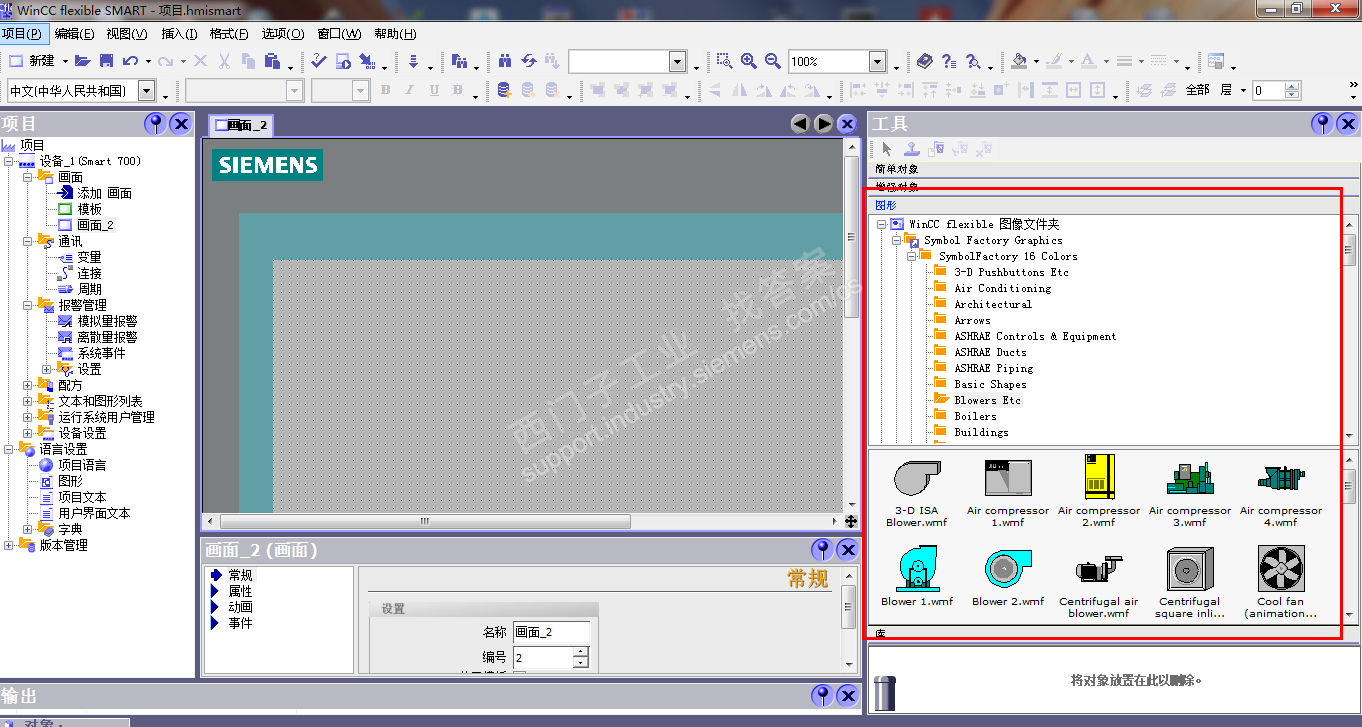
Task: Select the 3-D ISA Blower.wmf graphic
Action: tap(917, 490)
